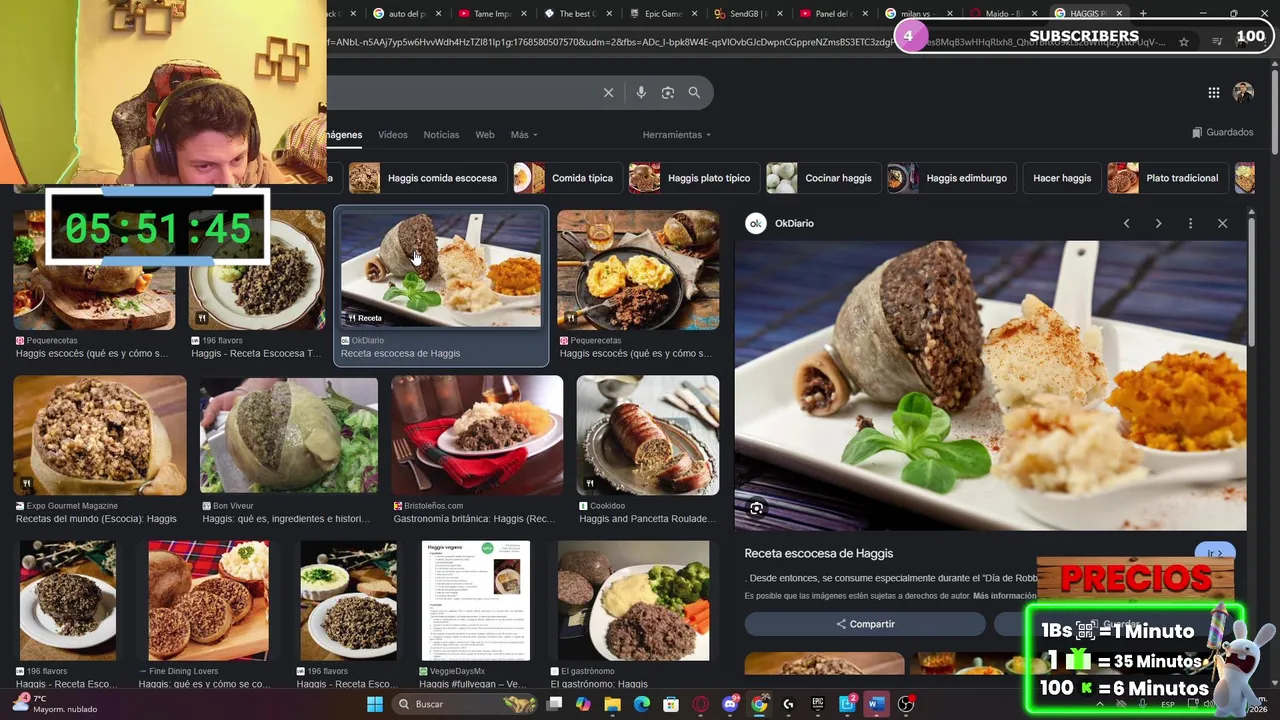Open the Guardados saved items link
Screen dimensions: 1280x720
tap(1222, 132)
